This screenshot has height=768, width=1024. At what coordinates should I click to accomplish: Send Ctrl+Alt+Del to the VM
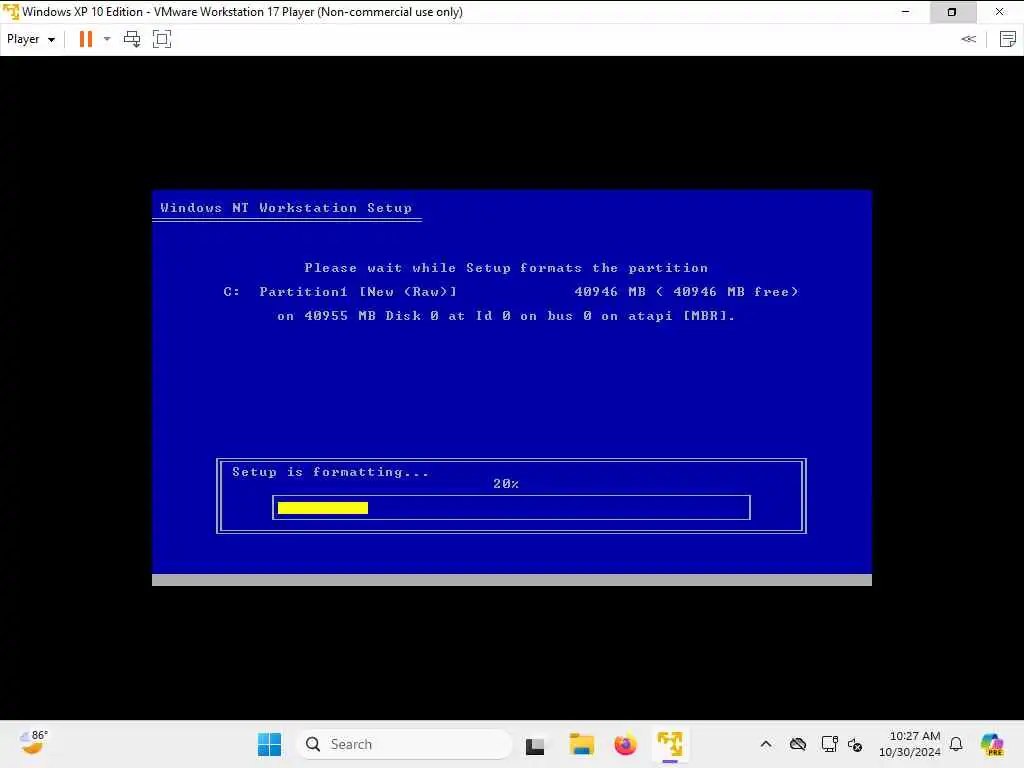(x=132, y=39)
